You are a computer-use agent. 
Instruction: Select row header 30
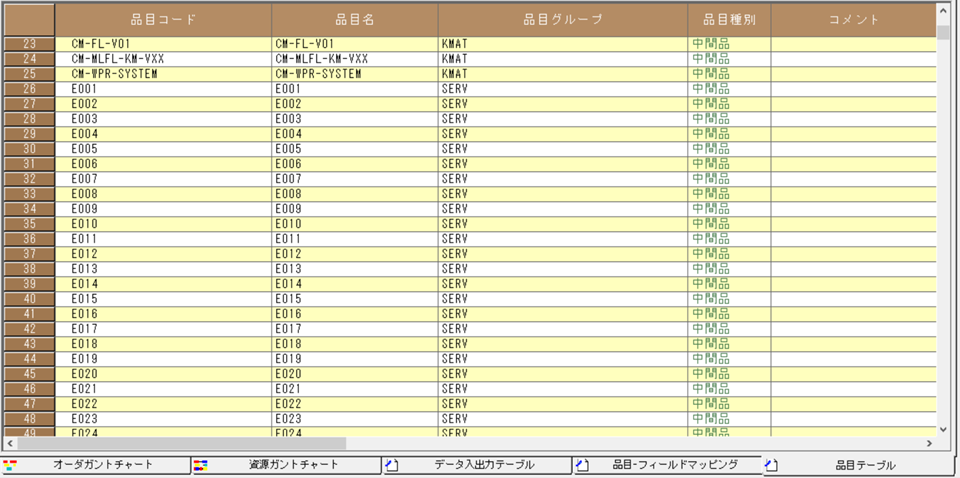pos(29,149)
